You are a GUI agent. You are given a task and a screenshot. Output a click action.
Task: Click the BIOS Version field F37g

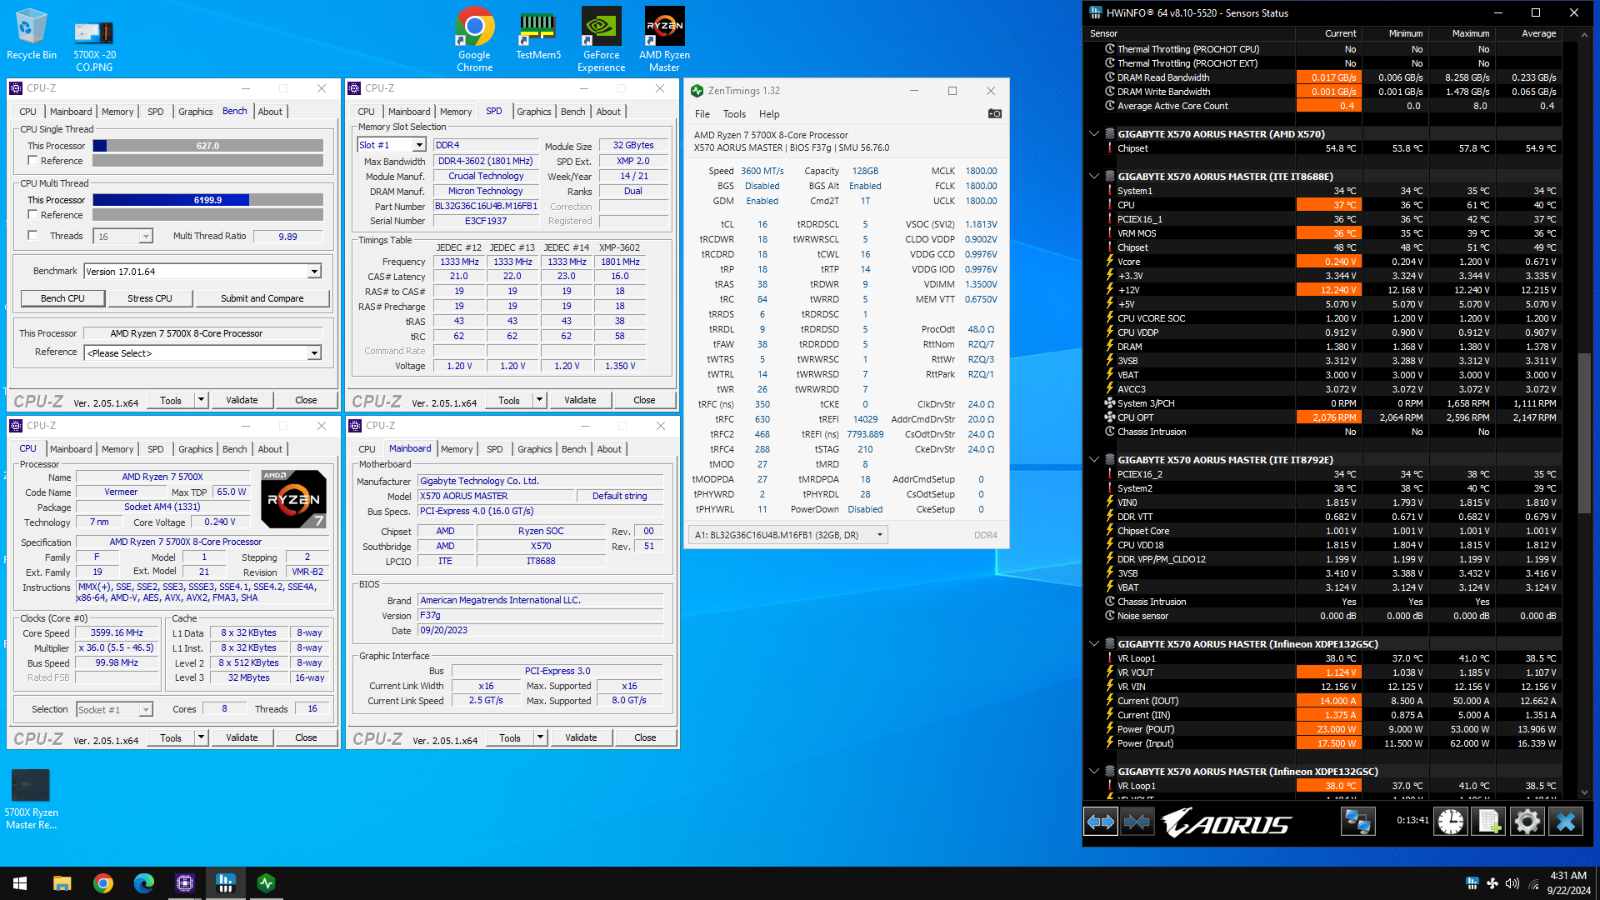[540, 616]
